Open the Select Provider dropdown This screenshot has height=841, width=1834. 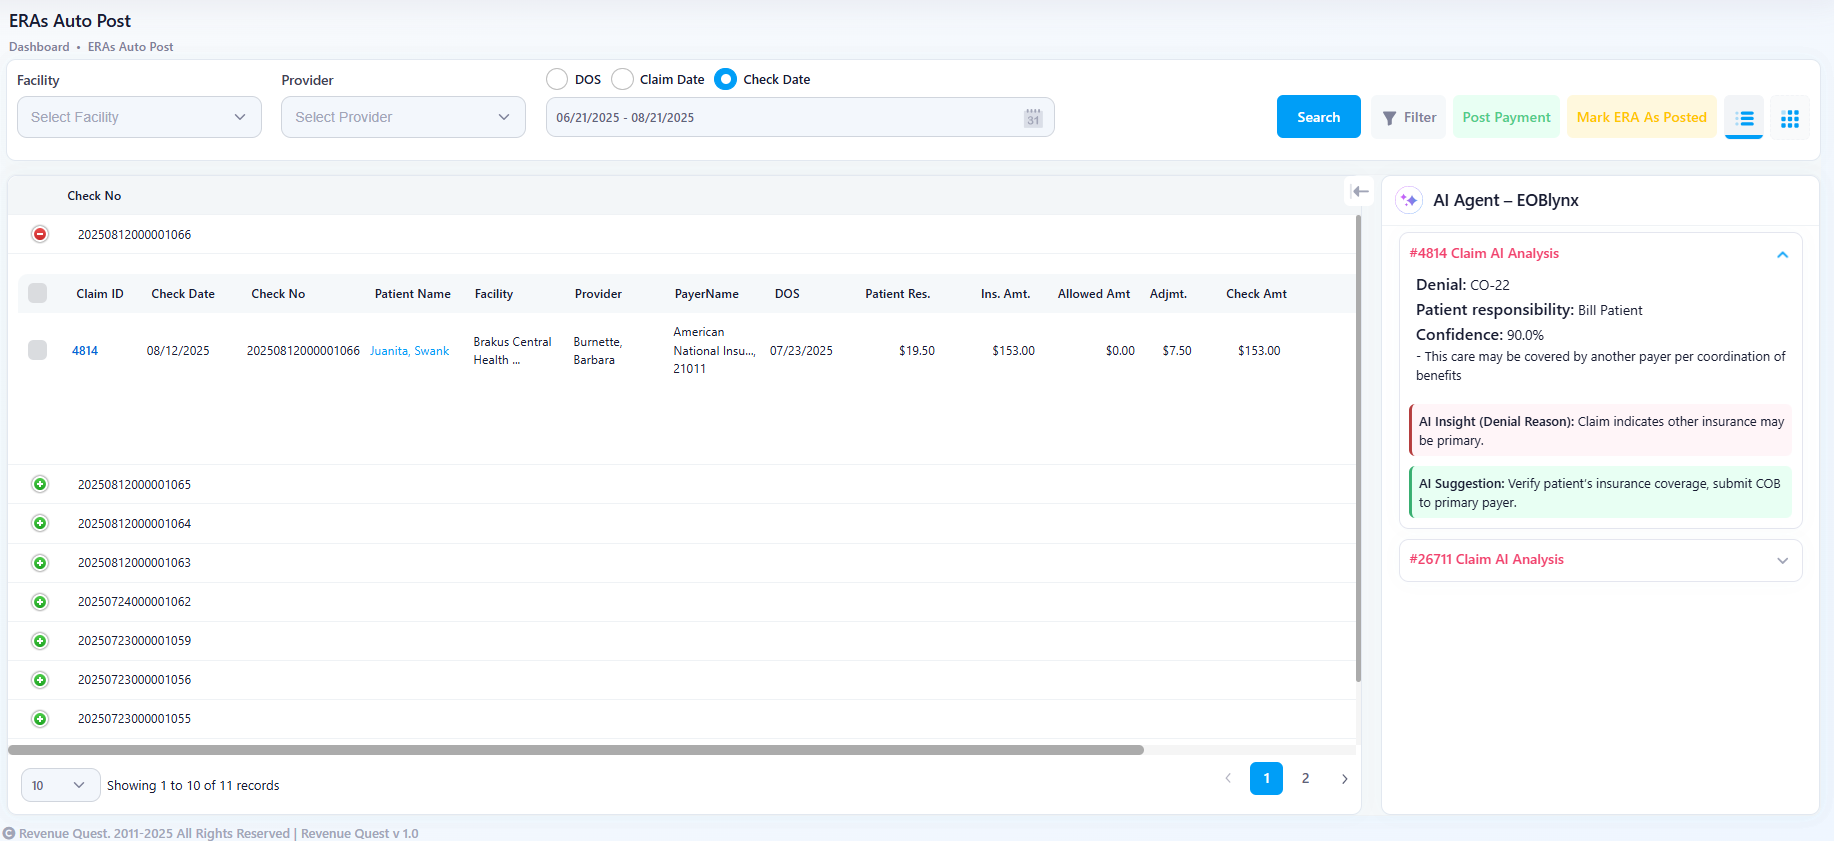[x=403, y=117]
